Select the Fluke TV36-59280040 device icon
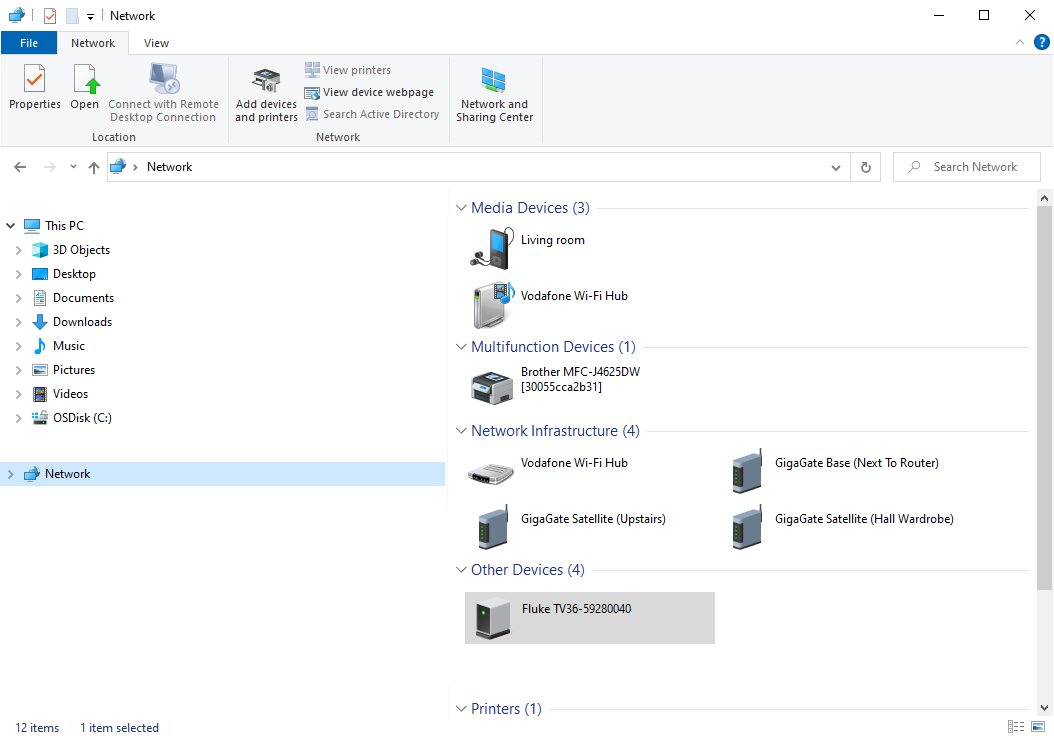This screenshot has height=740, width=1054. click(x=493, y=617)
